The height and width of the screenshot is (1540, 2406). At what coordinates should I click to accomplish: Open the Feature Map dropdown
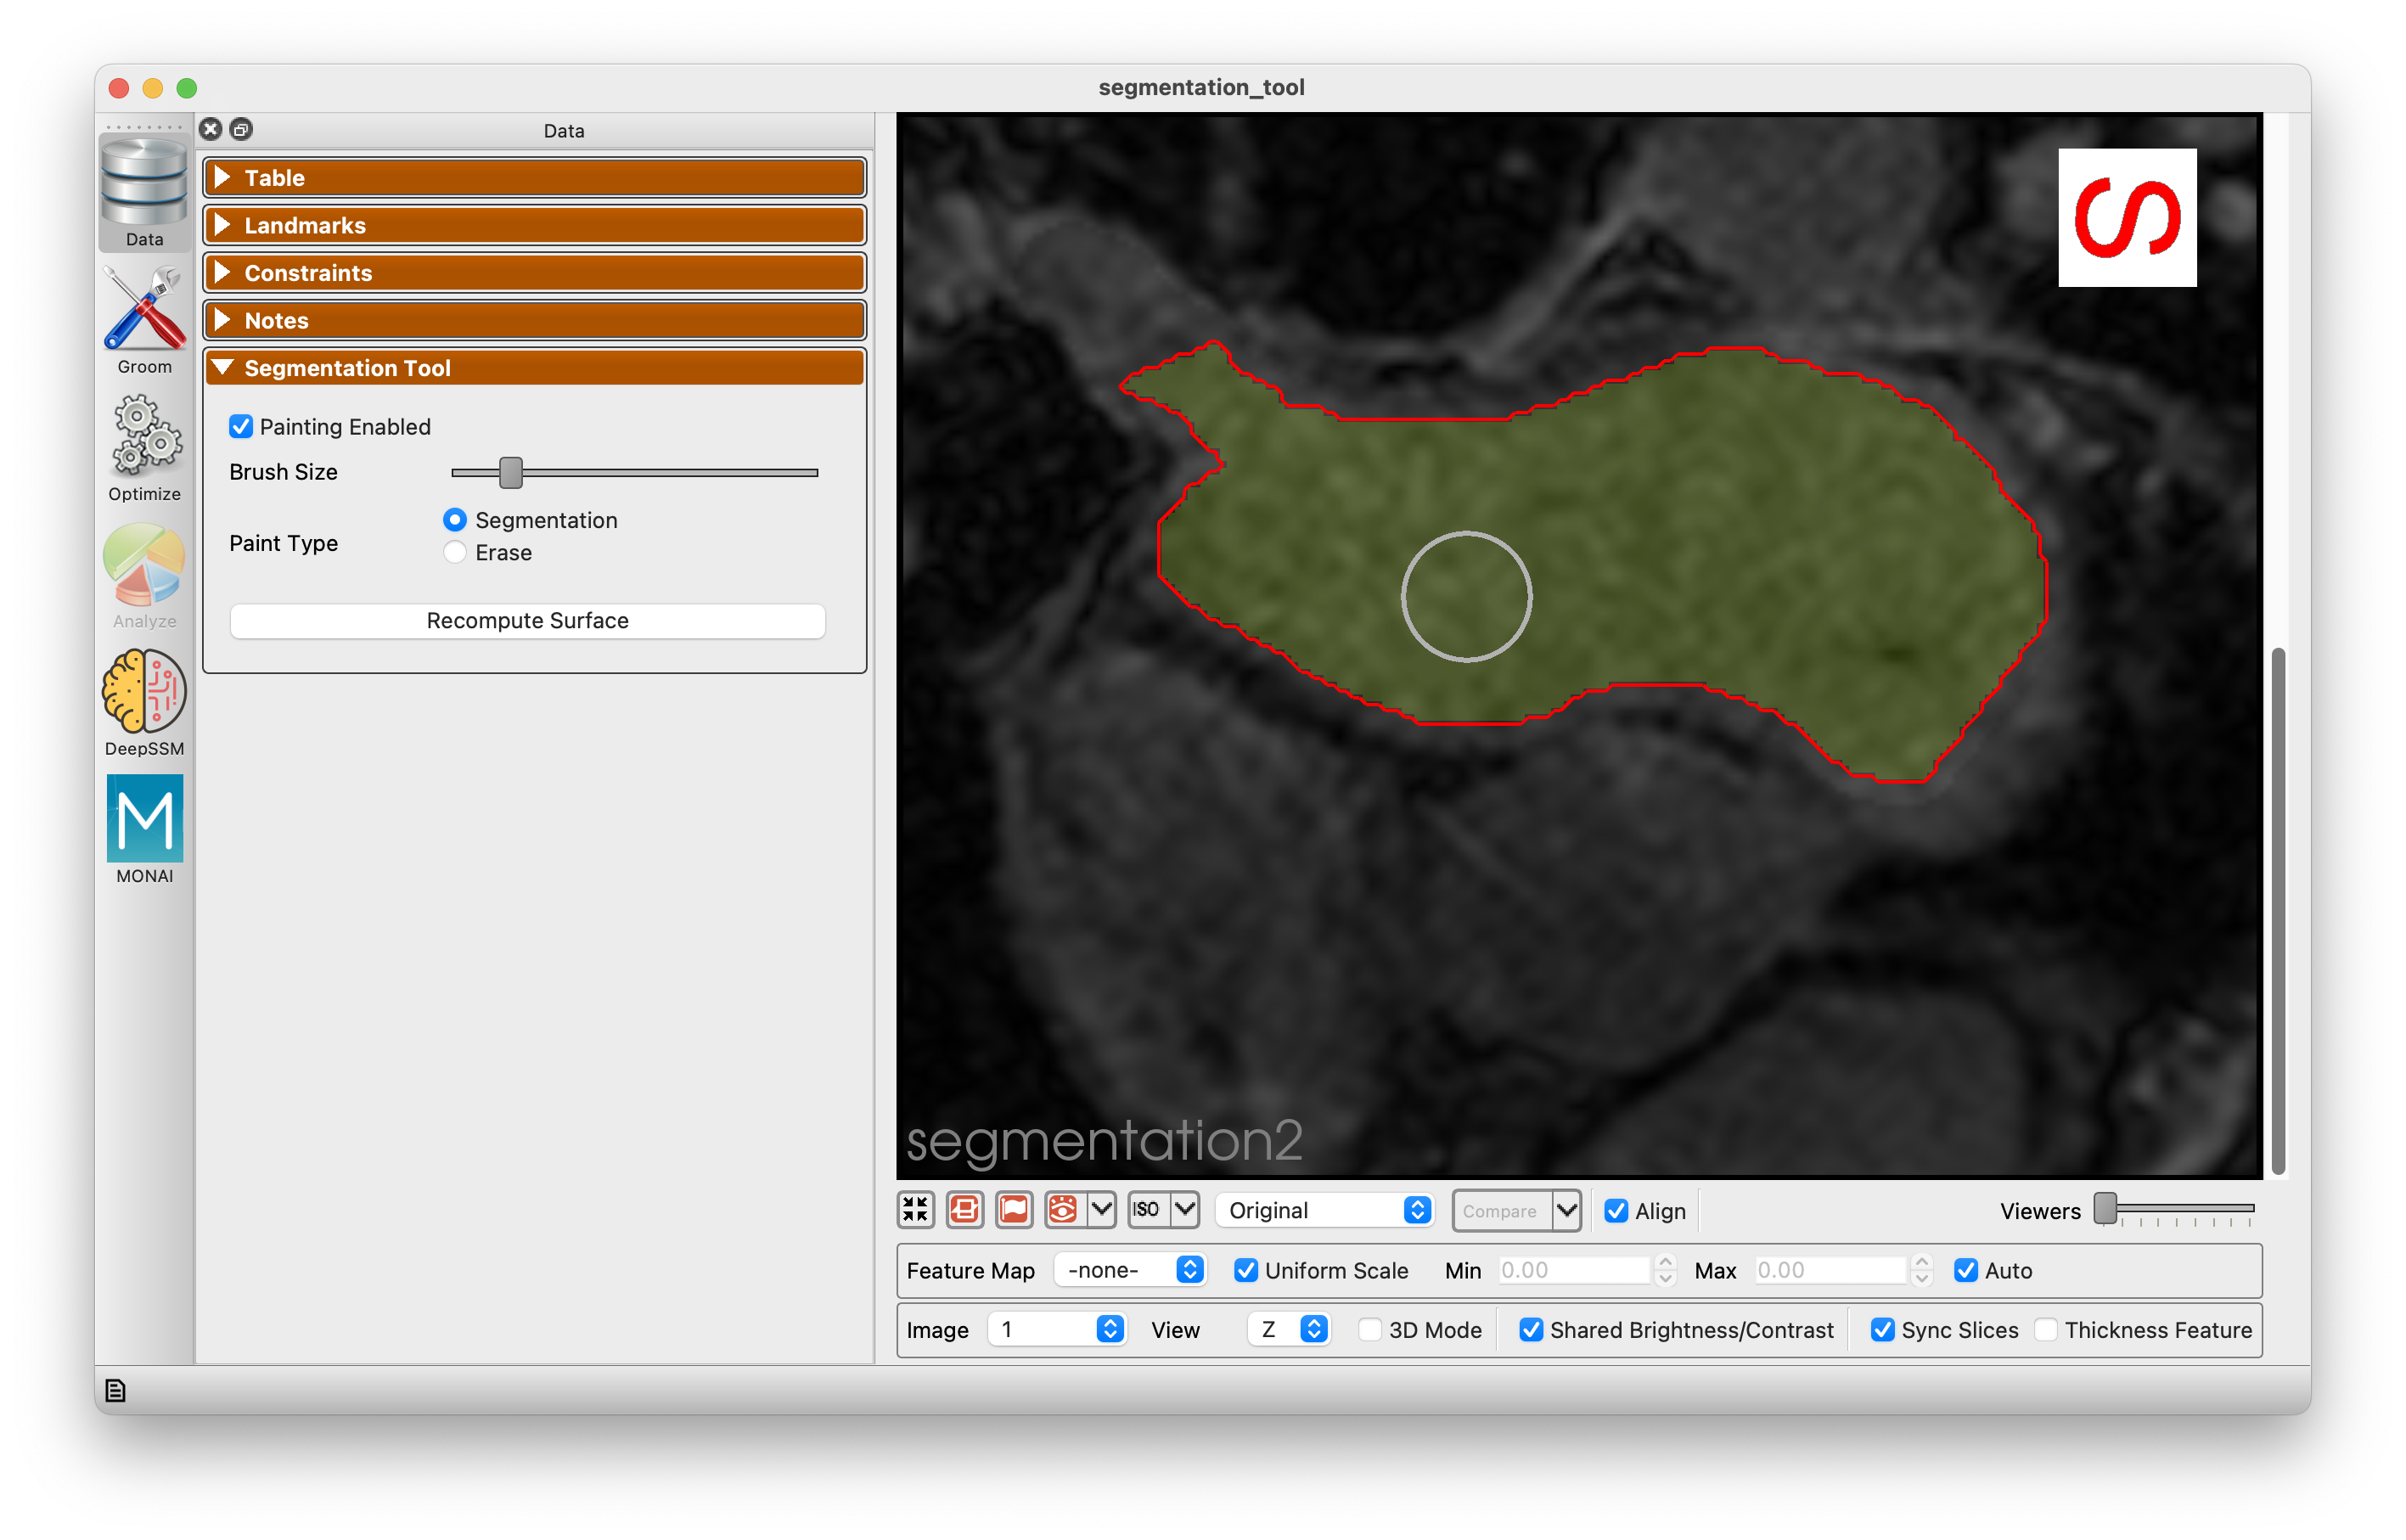(1131, 1270)
